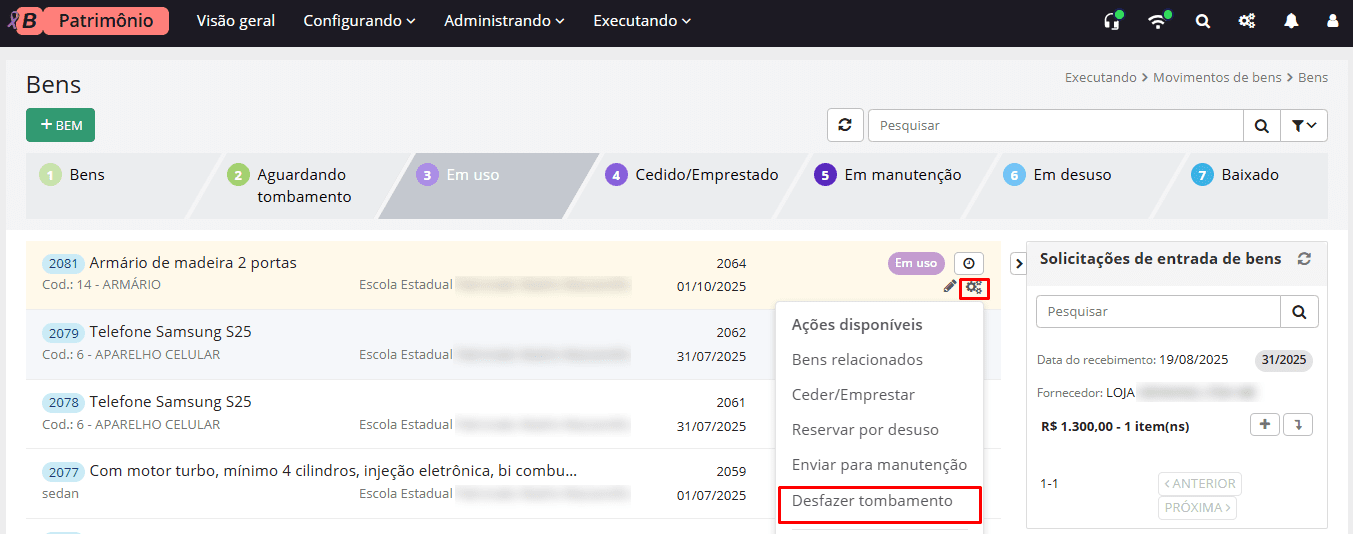
Task: Click the plate number 2064
Action: tap(731, 264)
